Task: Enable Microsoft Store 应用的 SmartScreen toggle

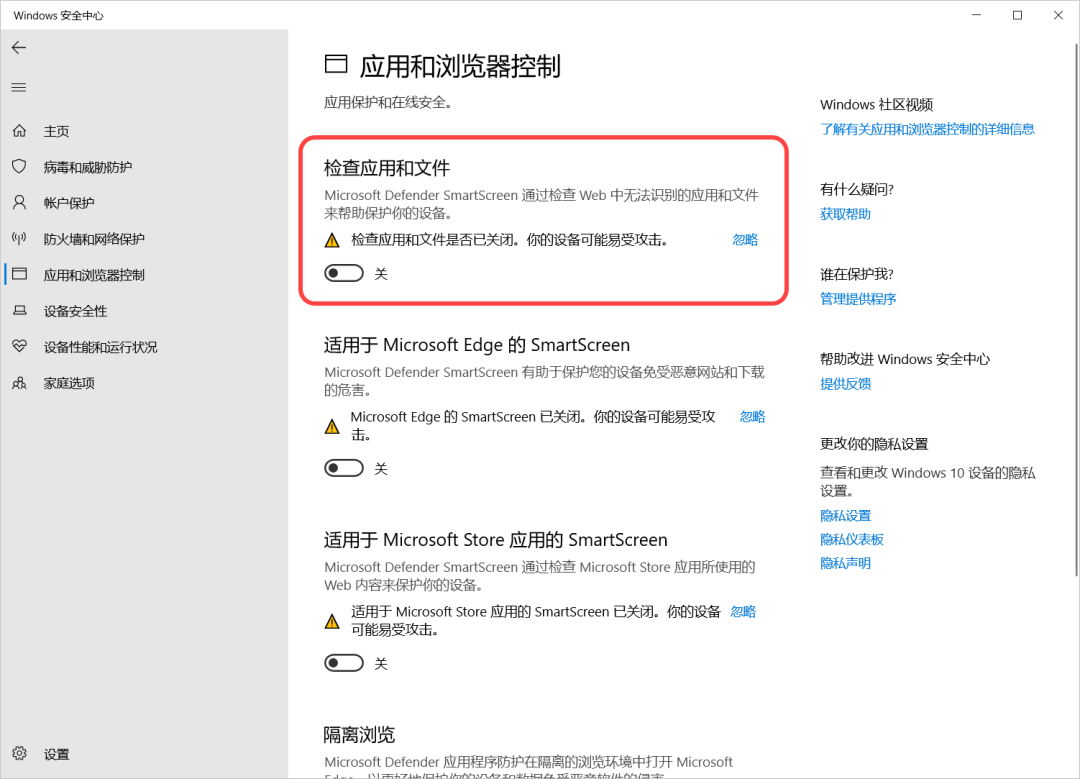Action: click(344, 663)
